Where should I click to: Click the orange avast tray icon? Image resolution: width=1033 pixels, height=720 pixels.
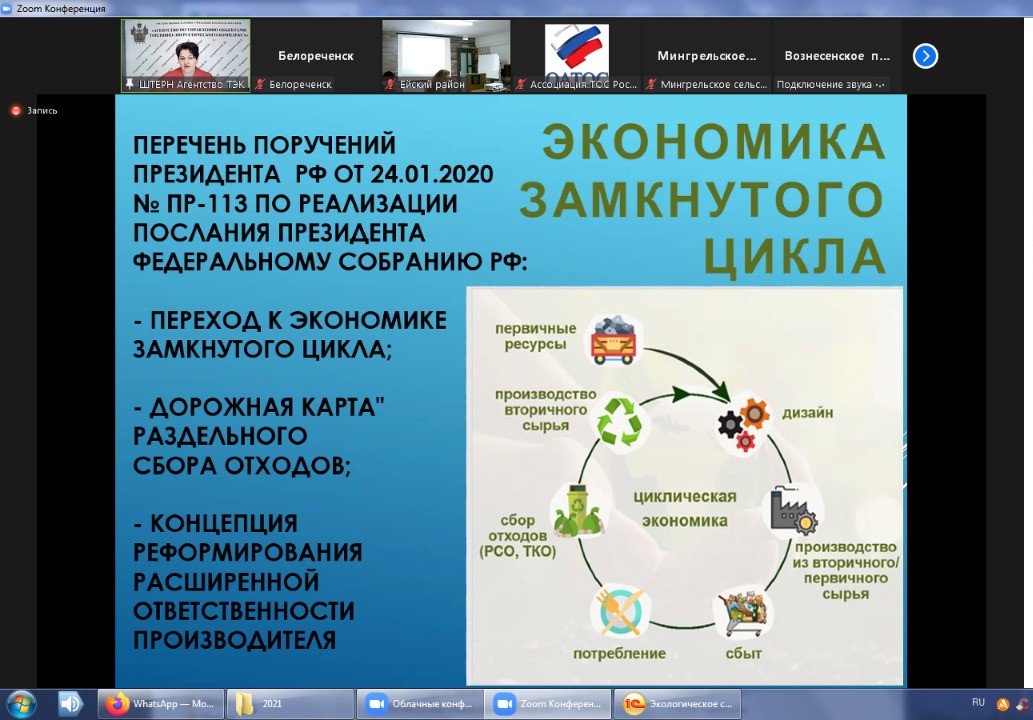[1002, 703]
